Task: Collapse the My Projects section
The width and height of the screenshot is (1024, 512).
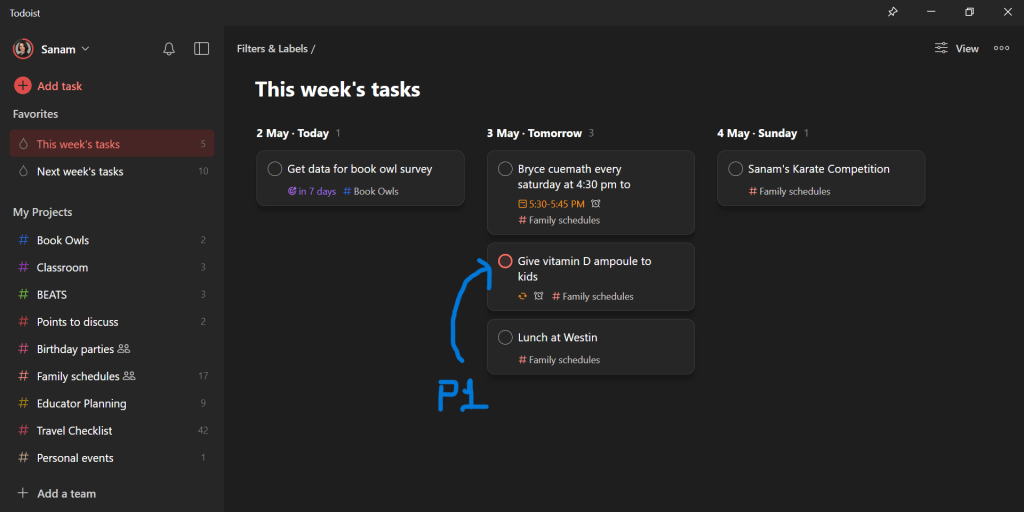Action: tap(42, 212)
